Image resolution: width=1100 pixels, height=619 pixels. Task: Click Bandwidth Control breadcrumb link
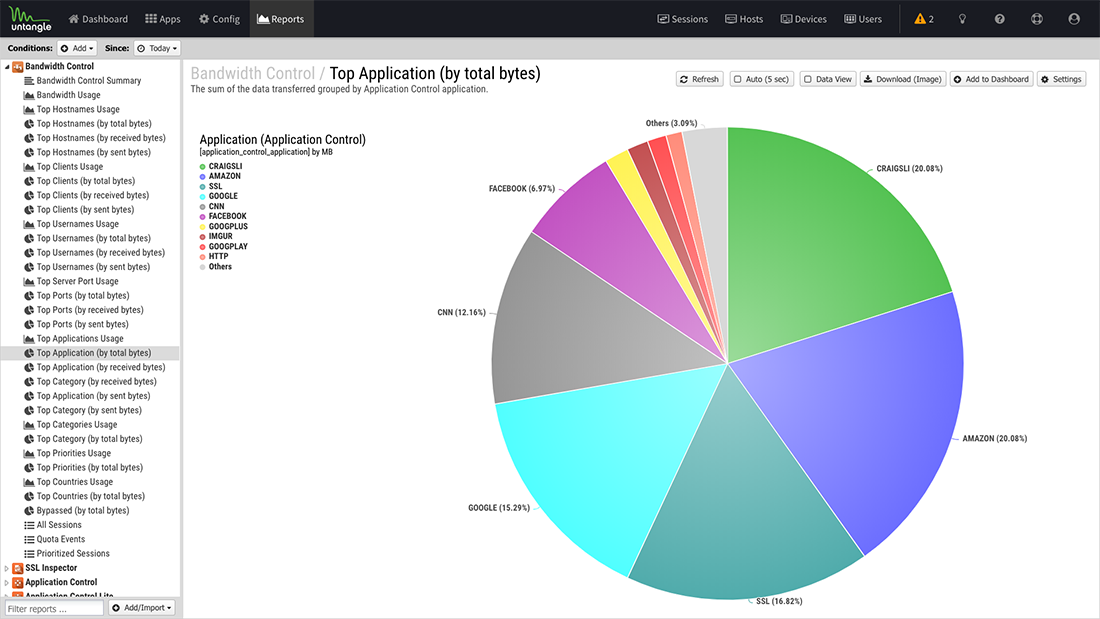point(253,74)
